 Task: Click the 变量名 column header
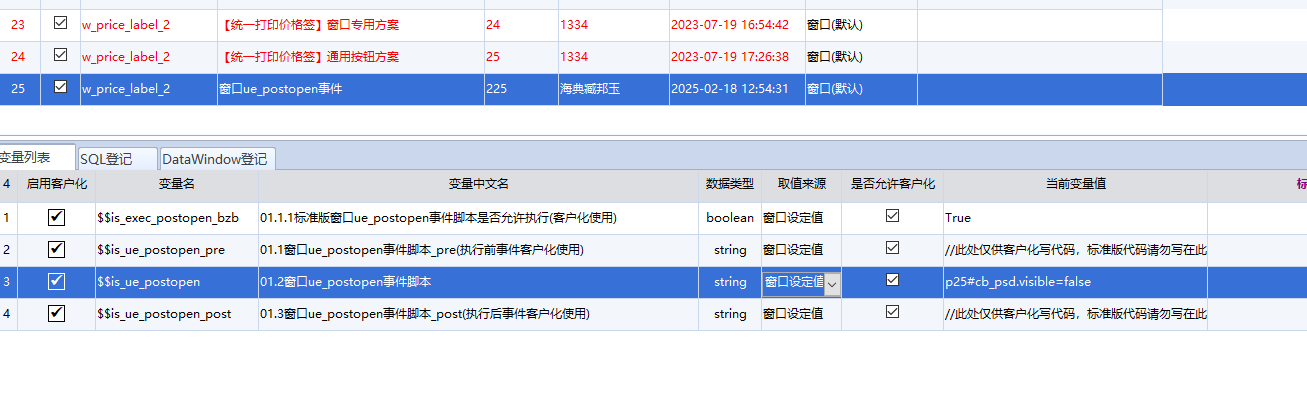tap(177, 184)
